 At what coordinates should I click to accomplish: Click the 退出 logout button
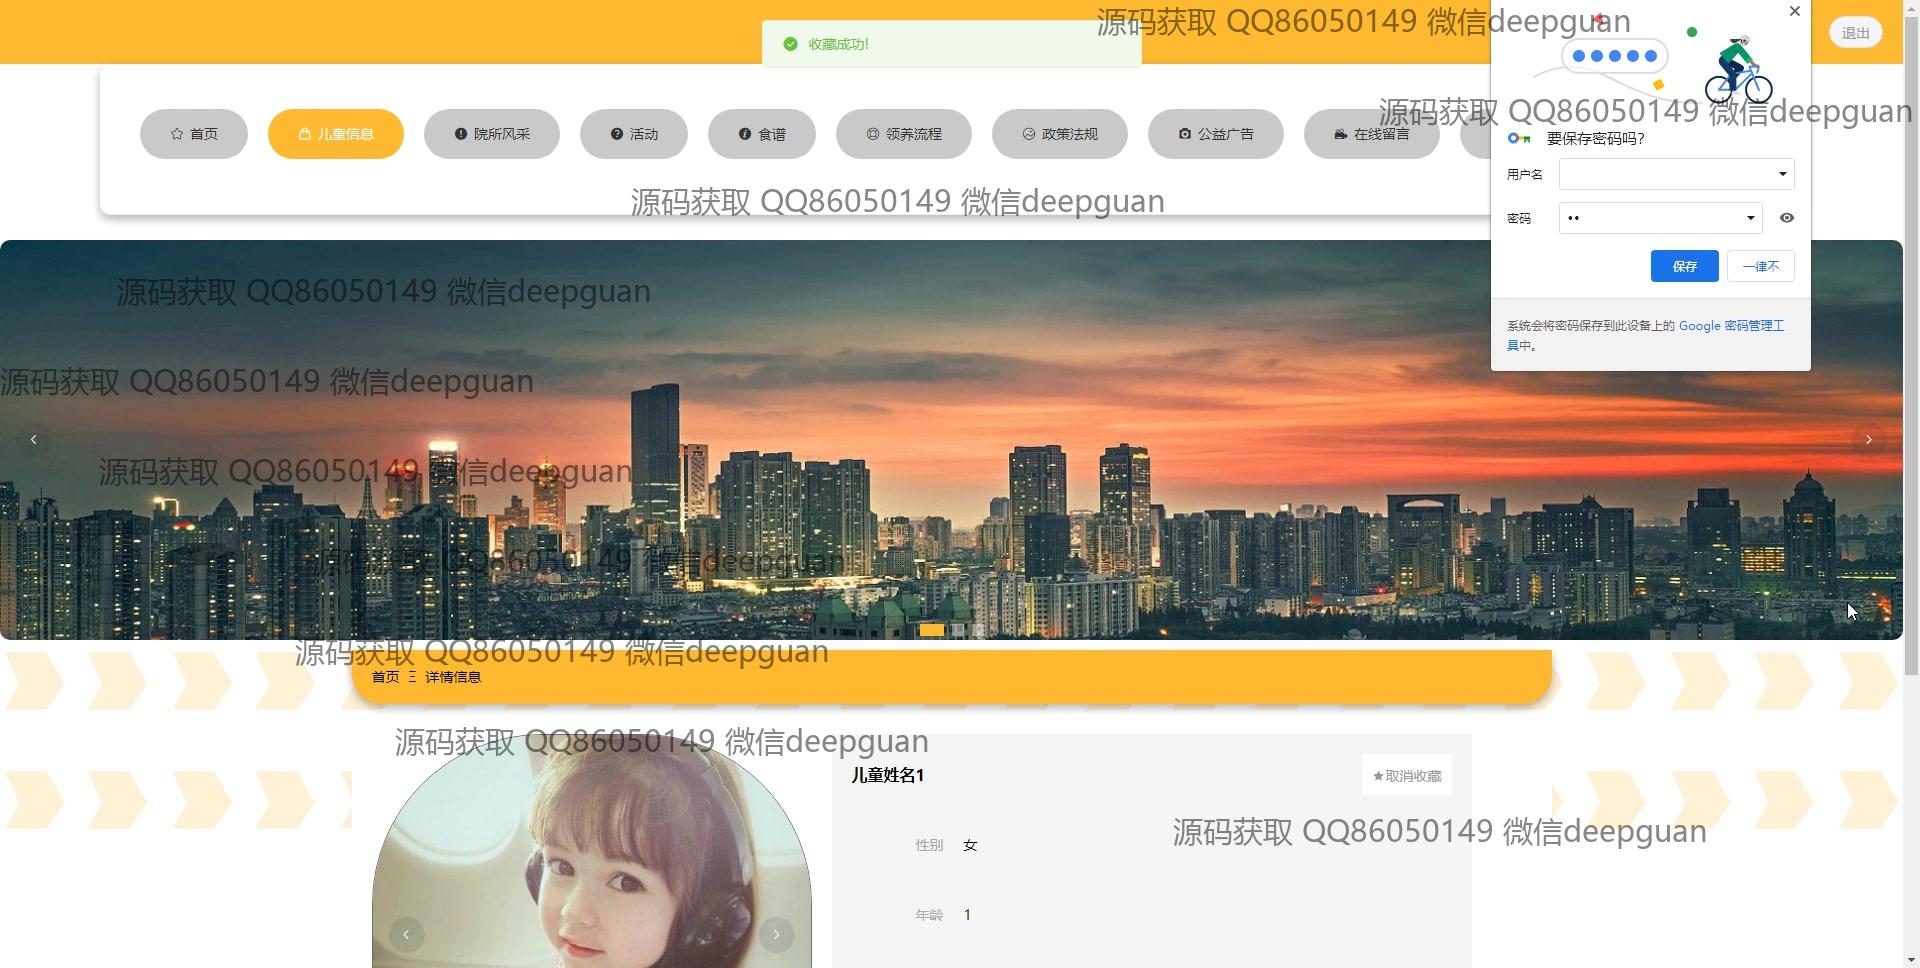1856,33
